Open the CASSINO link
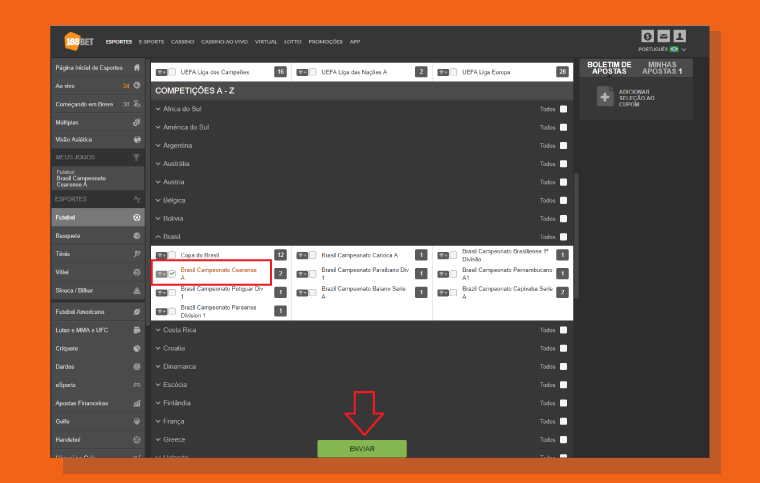Image resolution: width=760 pixels, height=483 pixels. point(182,42)
